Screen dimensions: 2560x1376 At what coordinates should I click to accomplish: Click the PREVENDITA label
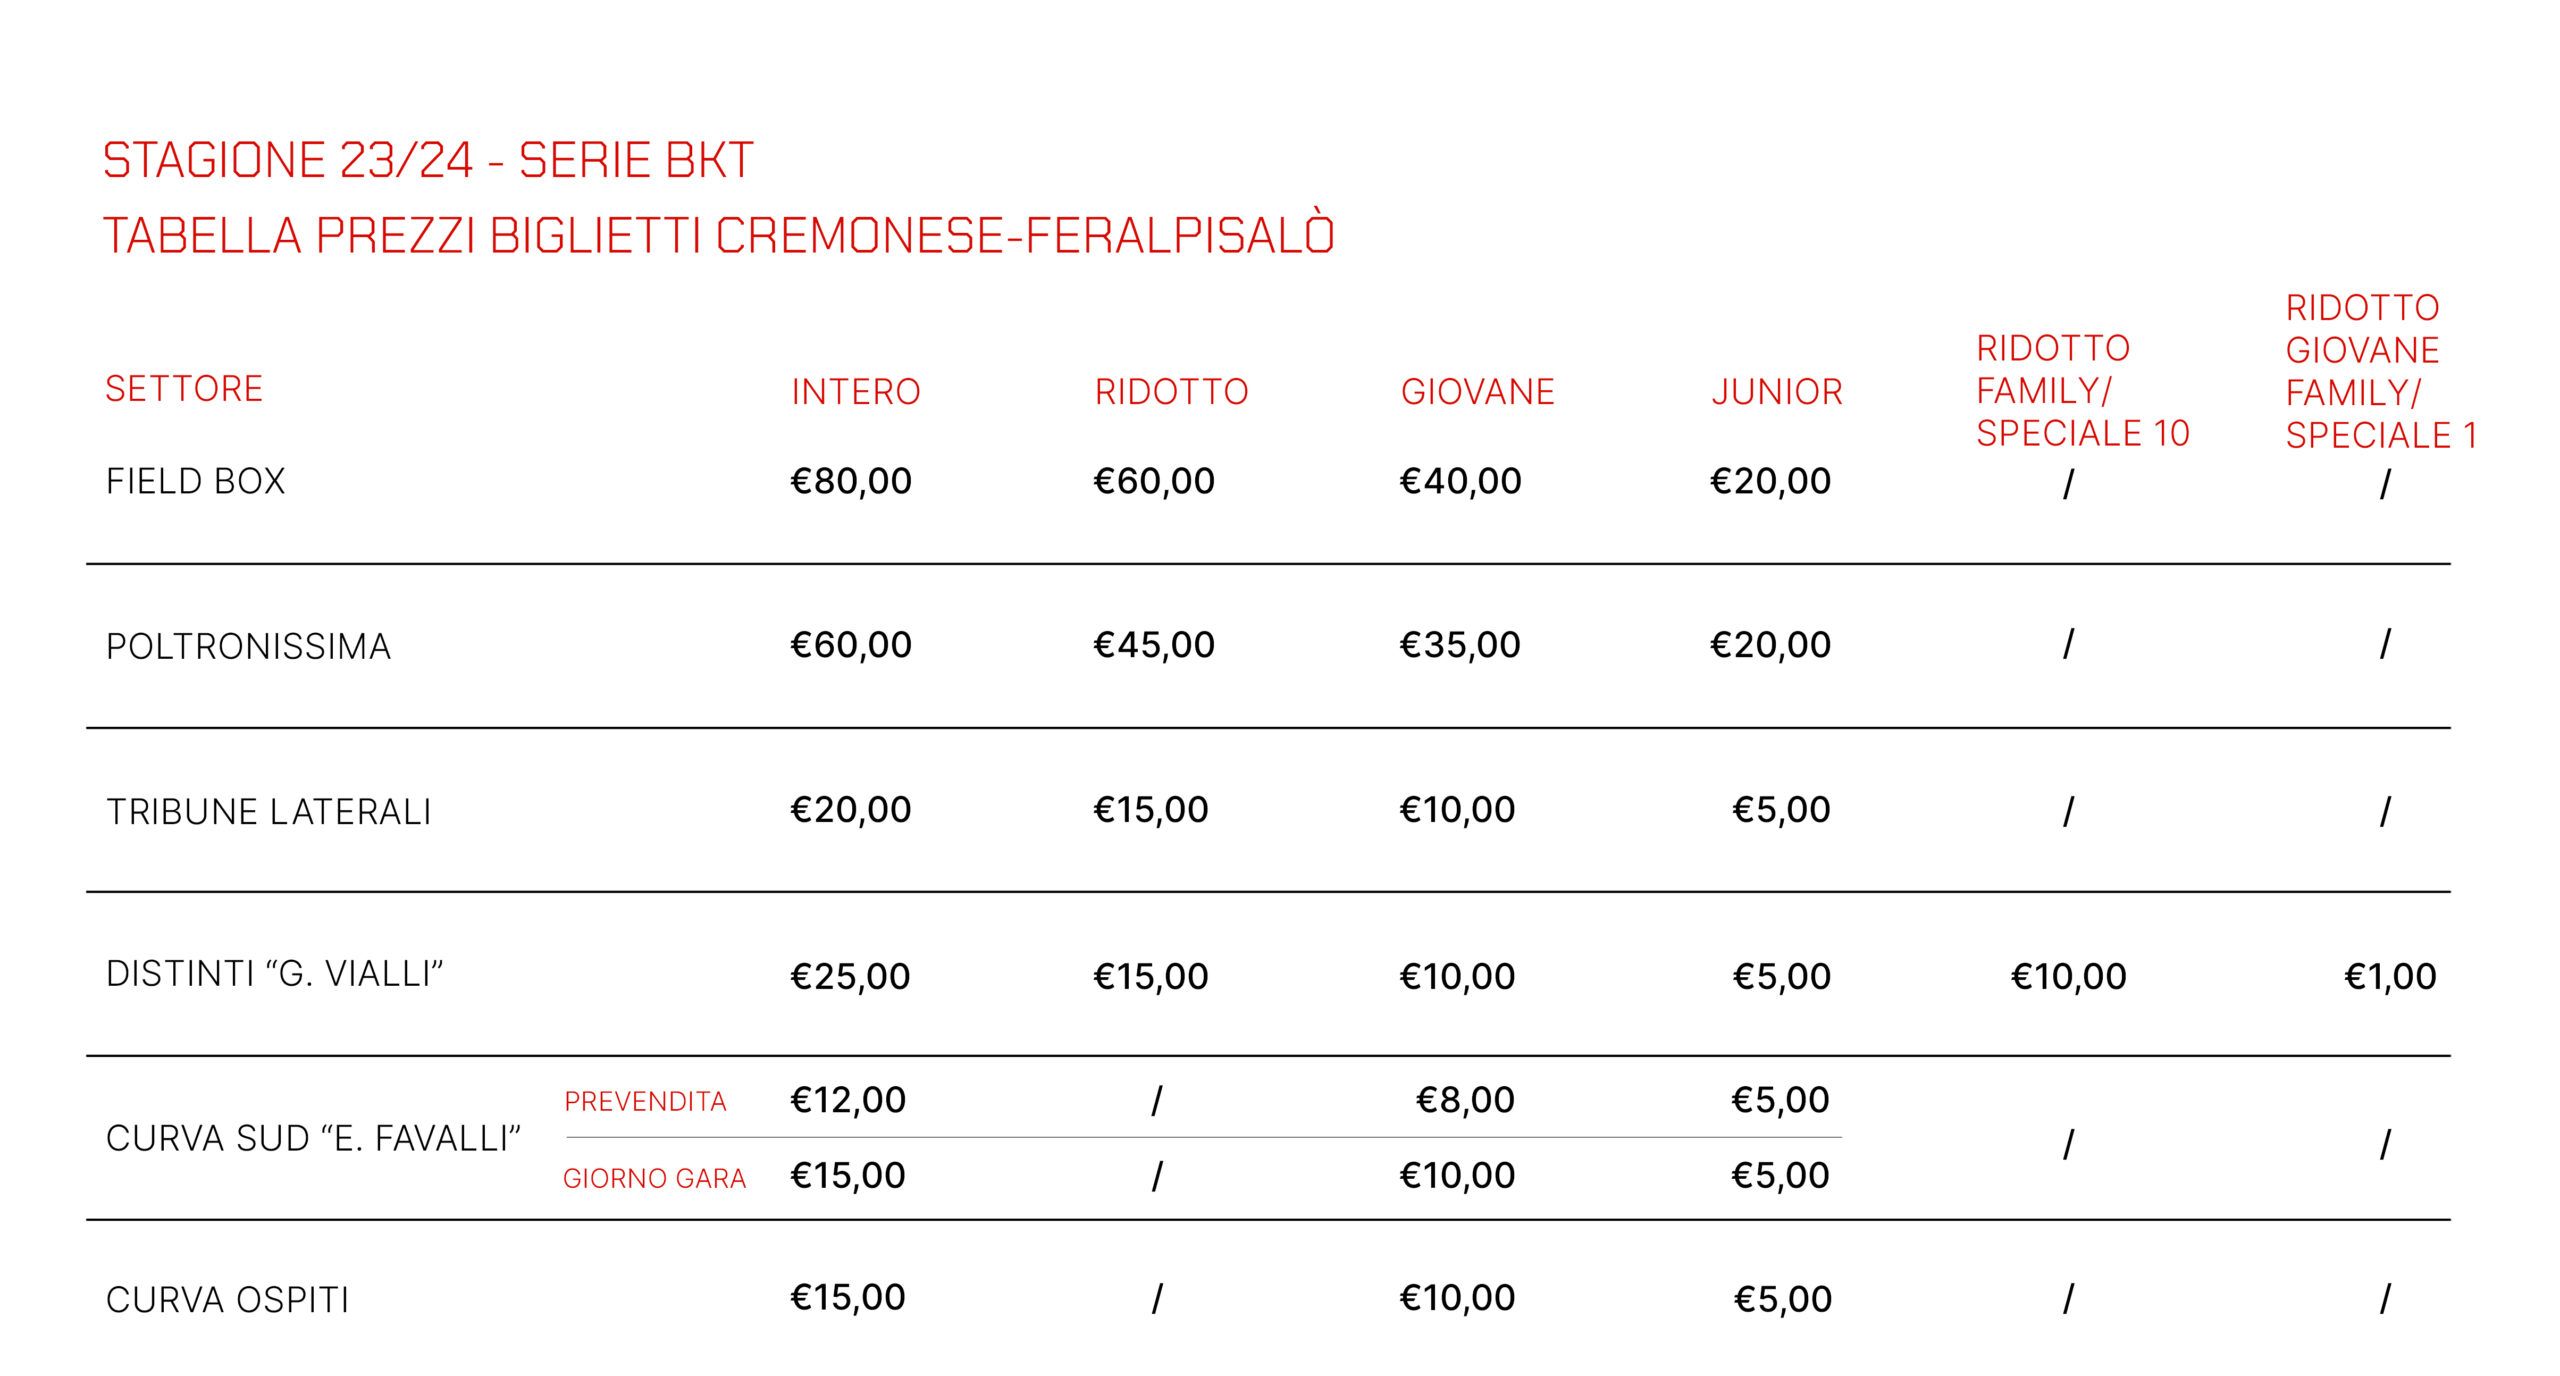pos(645,1101)
